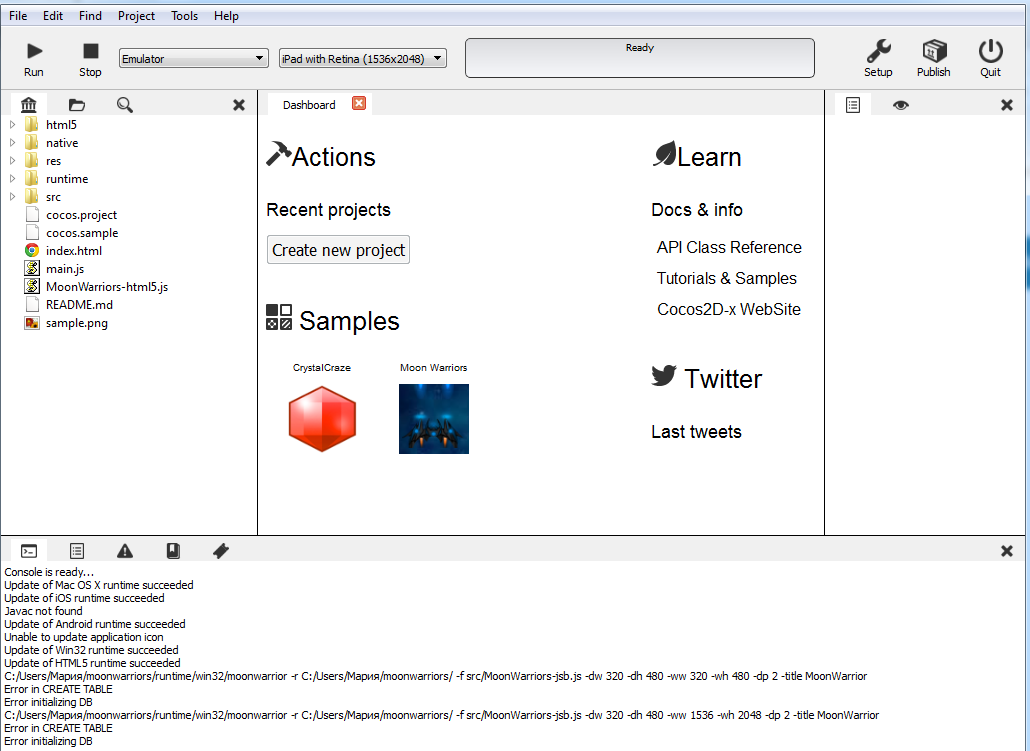Click the Samples grid icon
Viewport: 1030px width, 751px height.
(x=279, y=317)
